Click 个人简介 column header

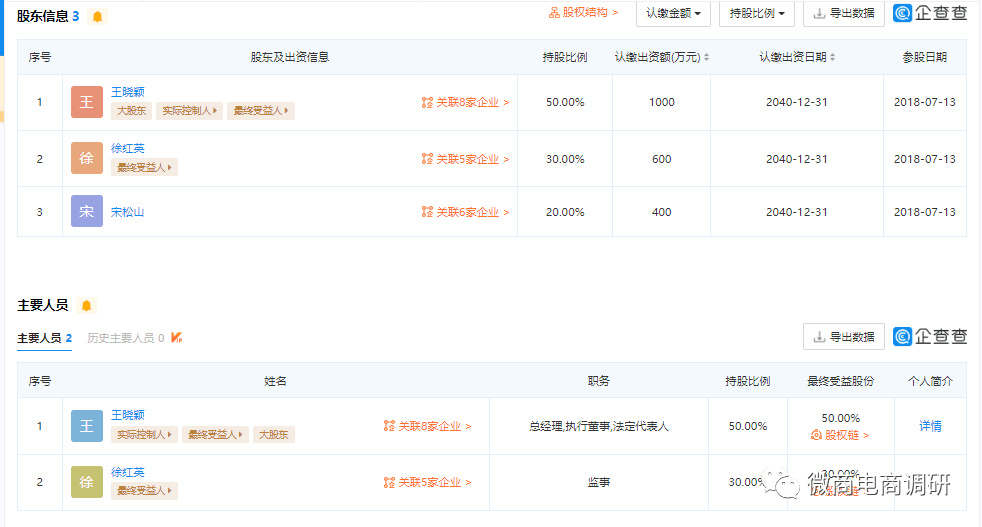click(x=930, y=381)
